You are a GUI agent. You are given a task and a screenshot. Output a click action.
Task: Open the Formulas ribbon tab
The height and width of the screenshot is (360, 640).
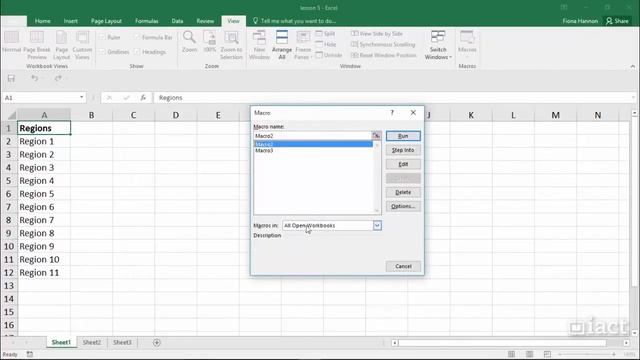coord(147,21)
